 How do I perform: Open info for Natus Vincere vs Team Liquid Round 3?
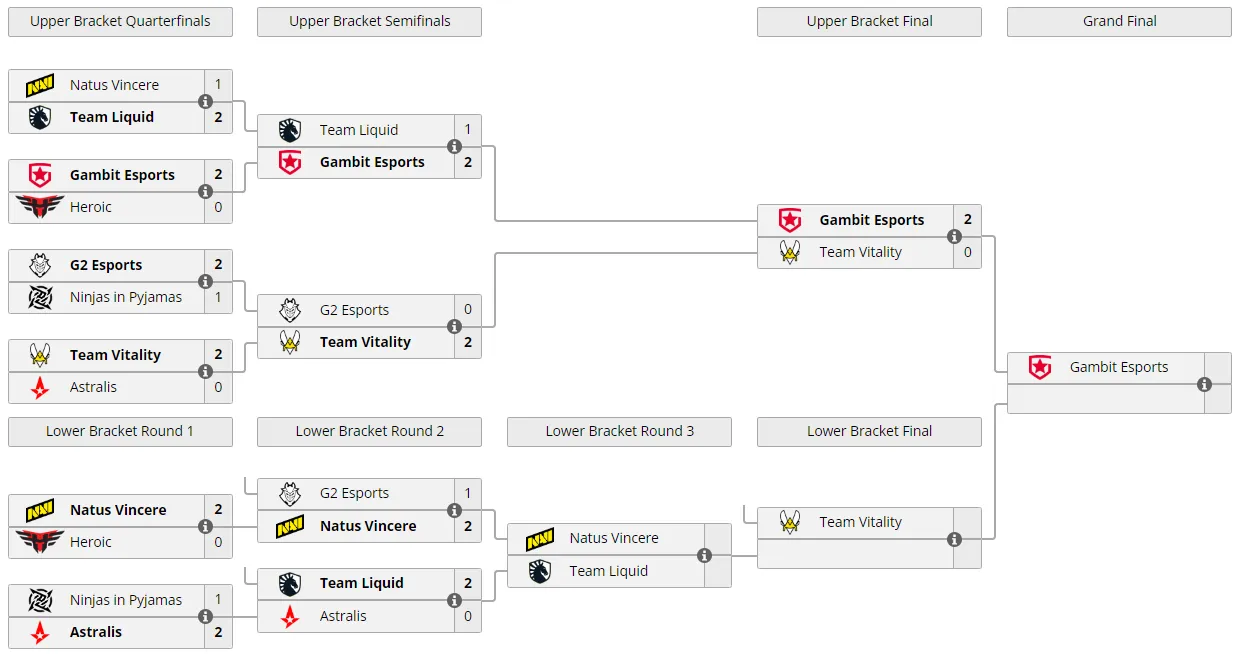pyautogui.click(x=704, y=555)
